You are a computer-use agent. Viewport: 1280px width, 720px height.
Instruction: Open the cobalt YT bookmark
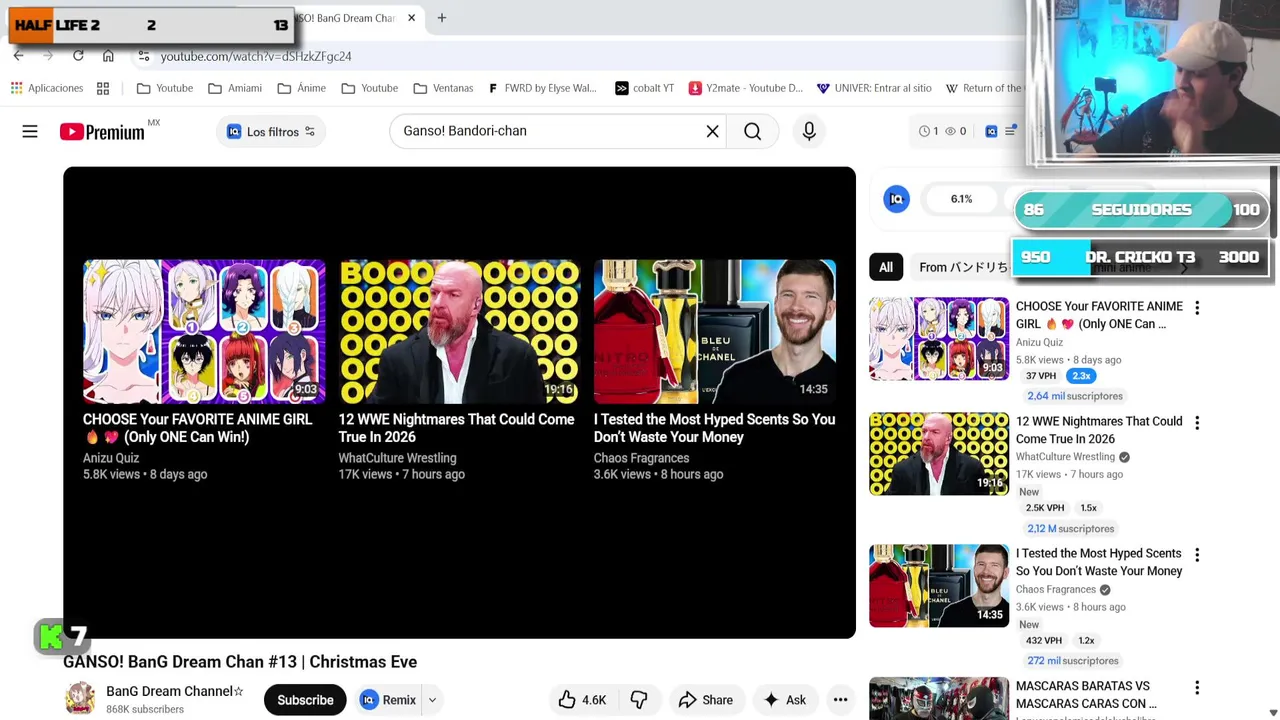[x=644, y=88]
